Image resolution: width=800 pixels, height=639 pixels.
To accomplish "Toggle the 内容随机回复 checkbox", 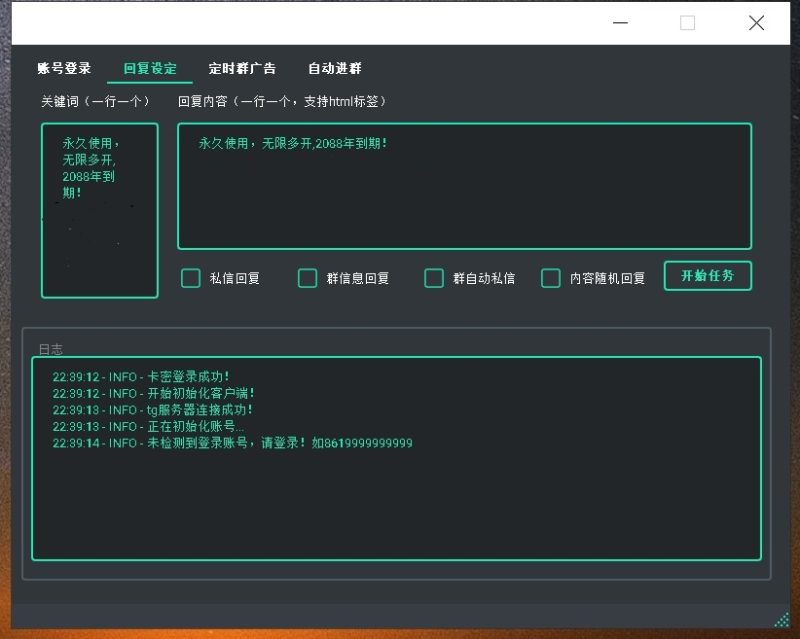I will pos(550,278).
